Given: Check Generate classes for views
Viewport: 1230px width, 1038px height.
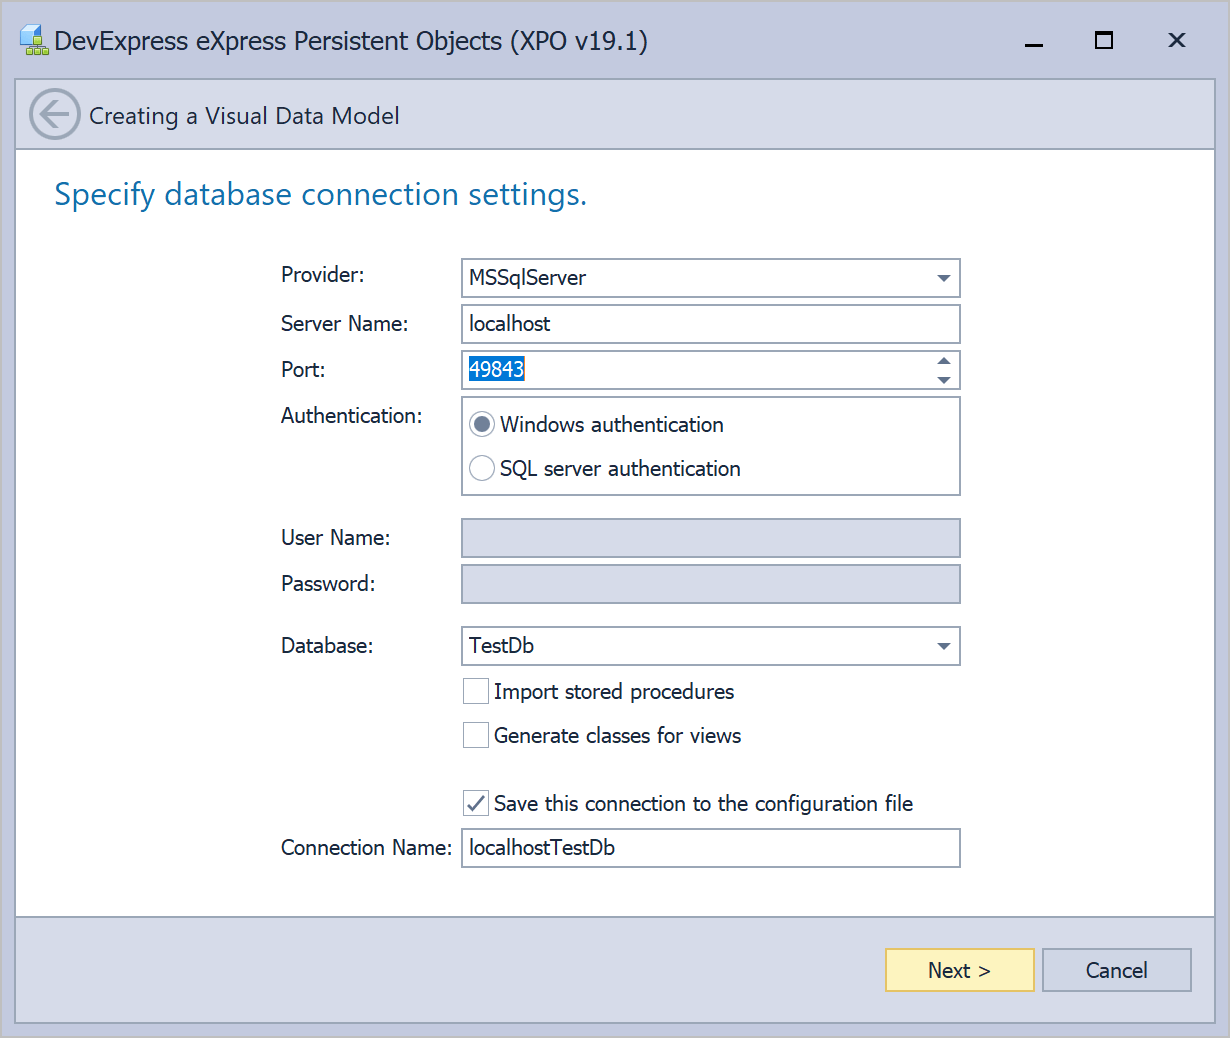Looking at the screenshot, I should click(x=476, y=736).
